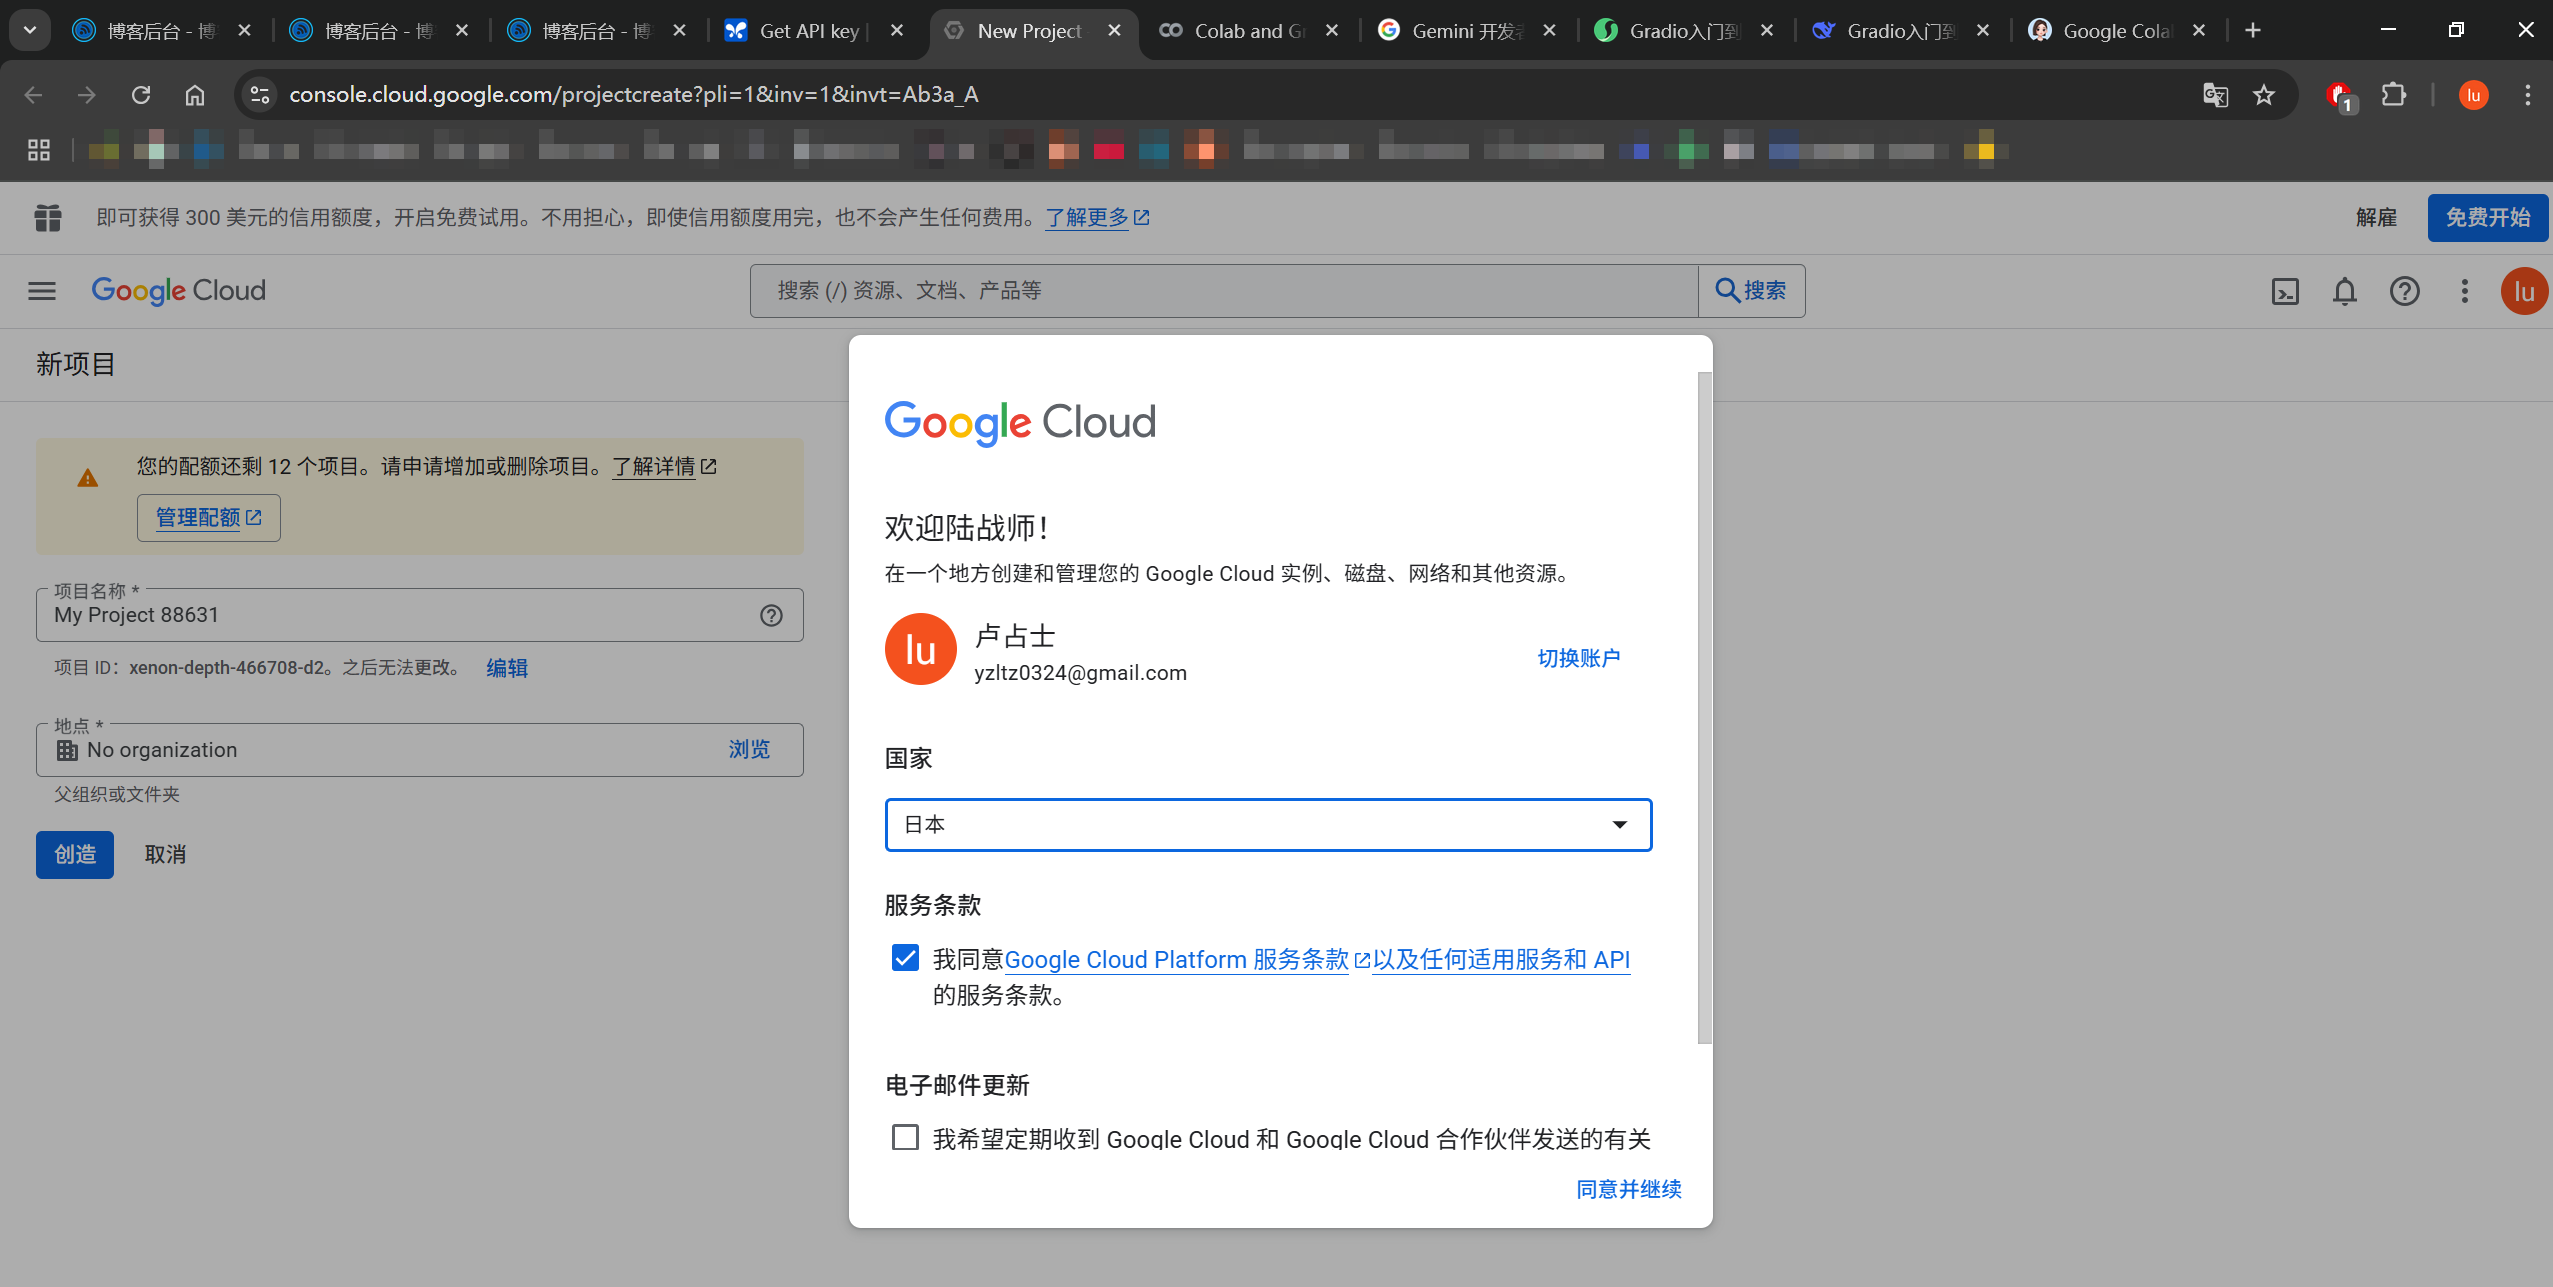Viewport: 2553px width, 1287px height.
Task: Enable the email updates checkbox
Action: [905, 1137]
